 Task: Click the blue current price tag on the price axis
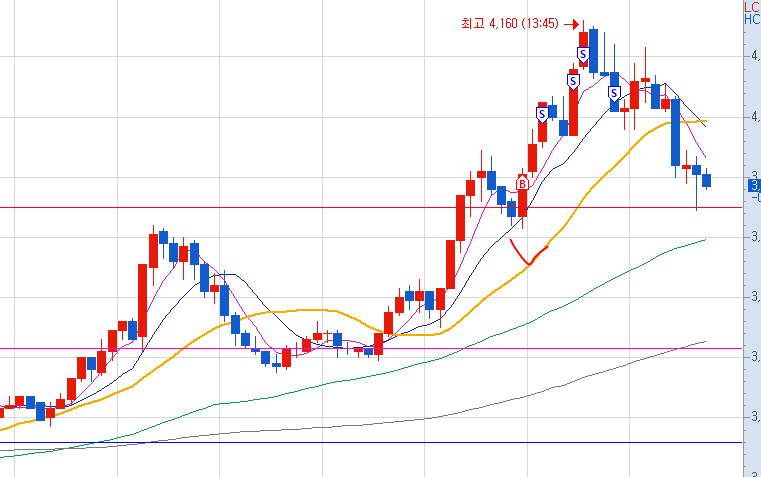click(x=755, y=185)
